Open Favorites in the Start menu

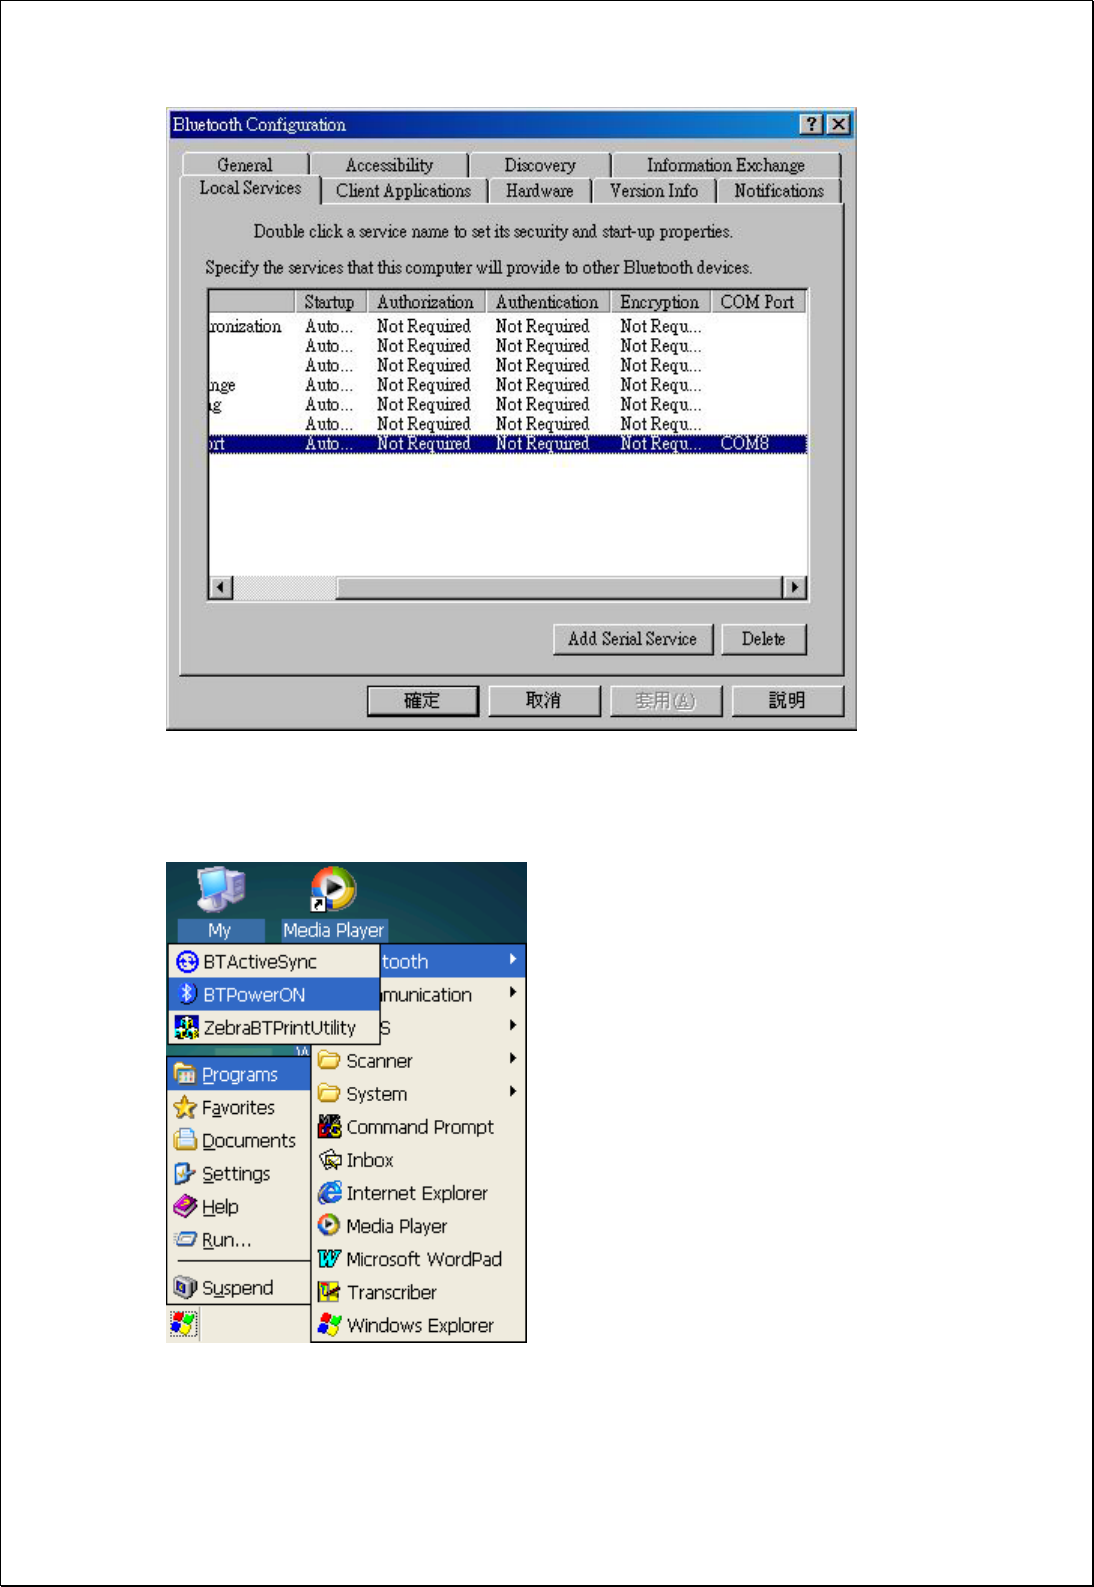coord(239,1107)
